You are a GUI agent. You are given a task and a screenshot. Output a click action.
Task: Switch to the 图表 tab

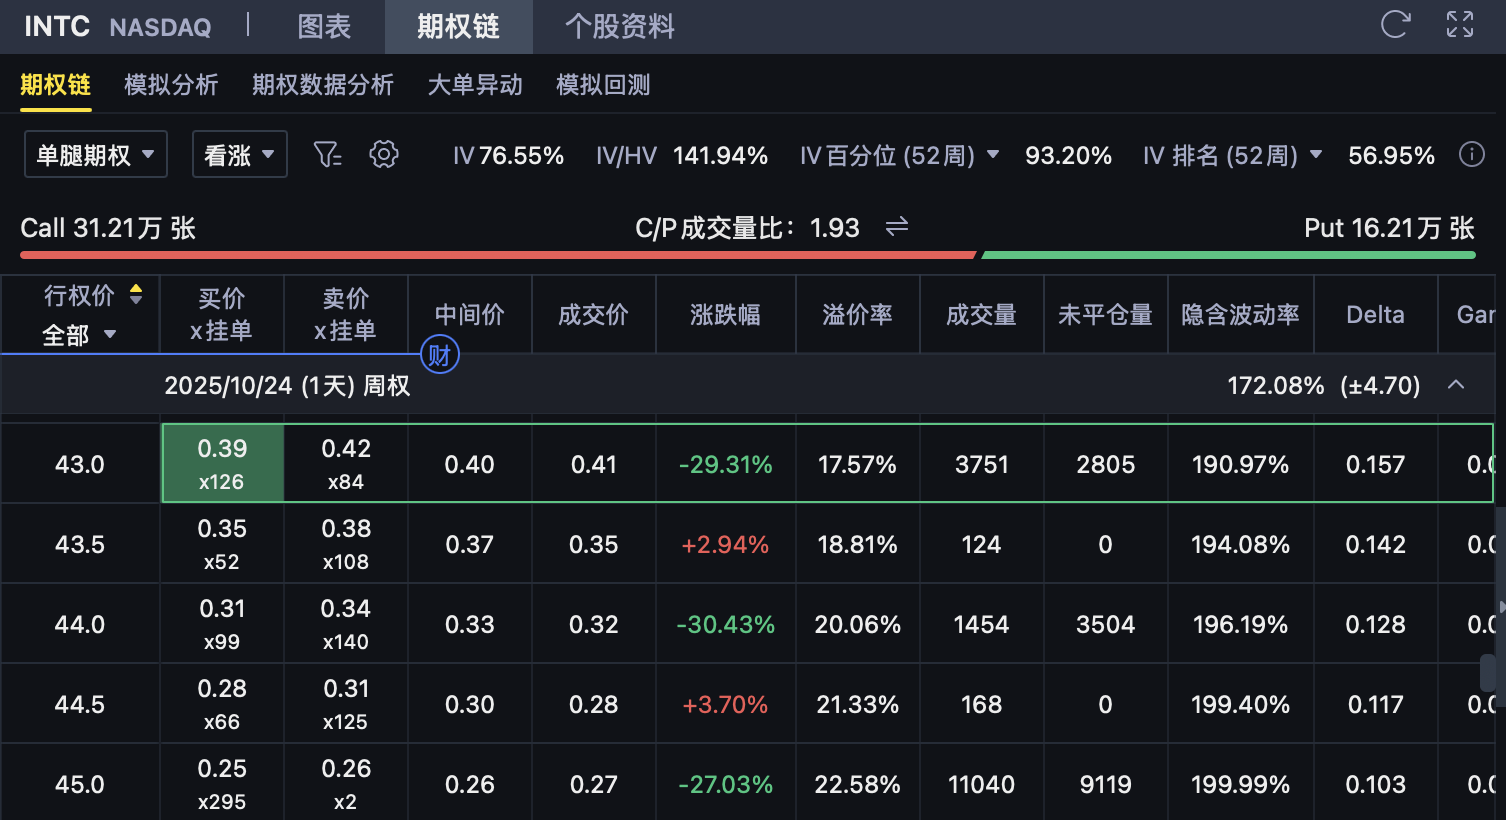(324, 26)
